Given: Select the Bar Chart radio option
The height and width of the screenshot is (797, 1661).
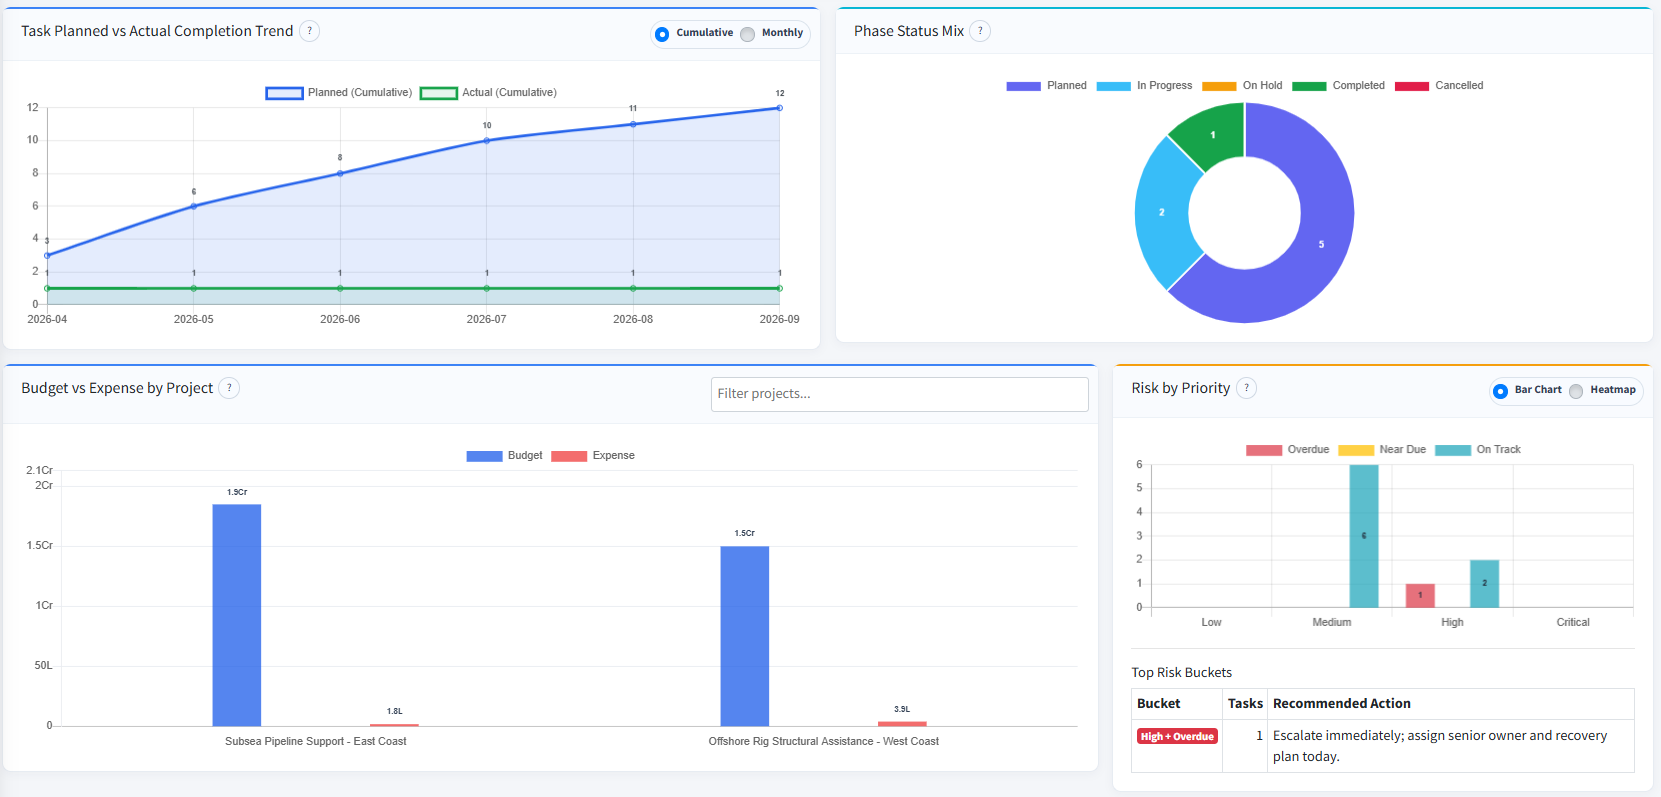Looking at the screenshot, I should click(x=1500, y=391).
